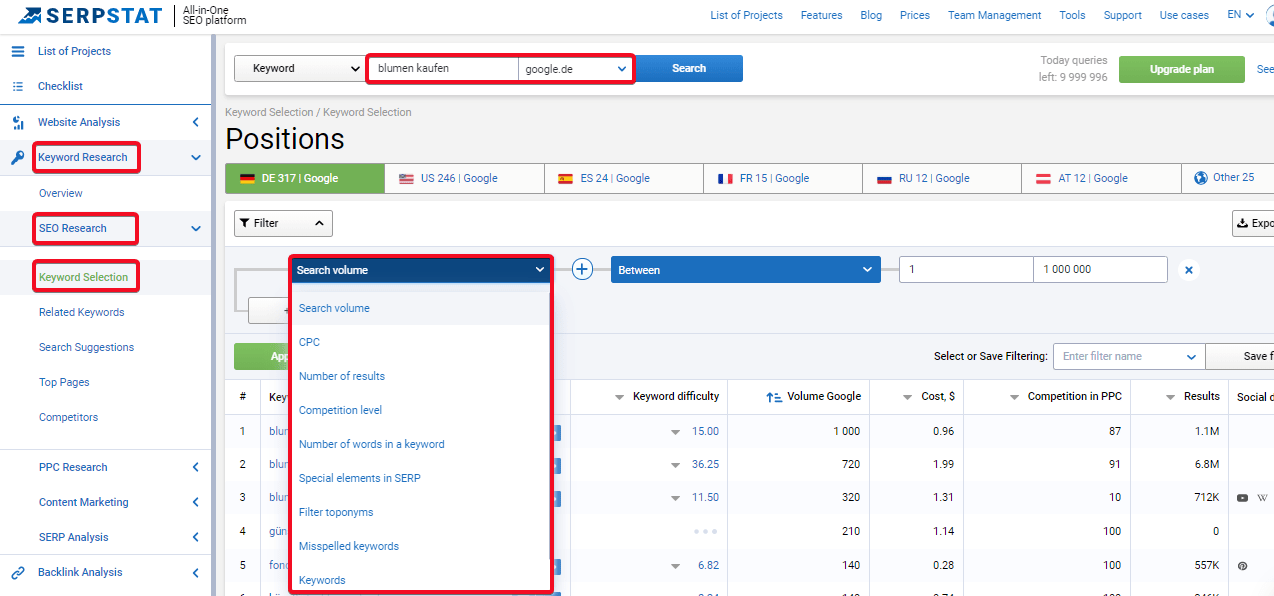The height and width of the screenshot is (596, 1274).
Task: Click the Spain flag icon
Action: click(x=565, y=178)
